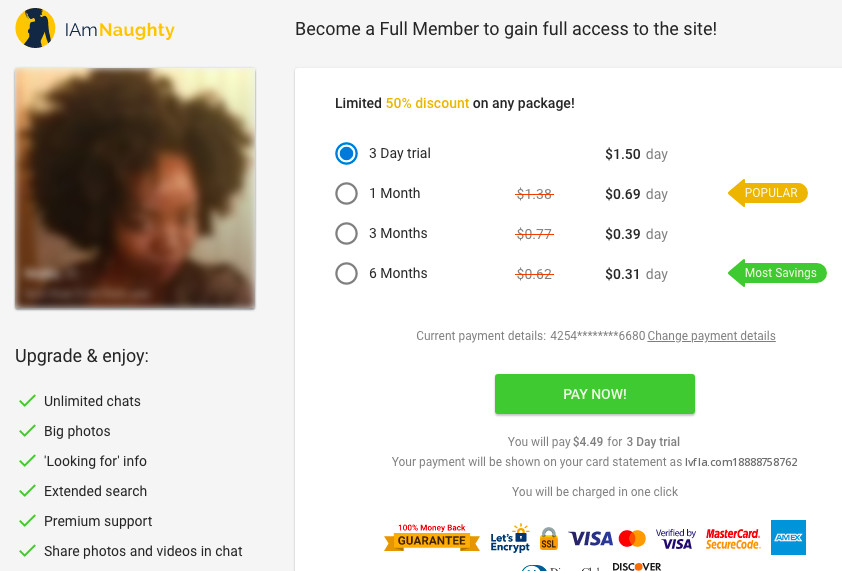Click the IAmNaughty silhouette logo icon
Screen dimensions: 842x571
(x=35, y=28)
